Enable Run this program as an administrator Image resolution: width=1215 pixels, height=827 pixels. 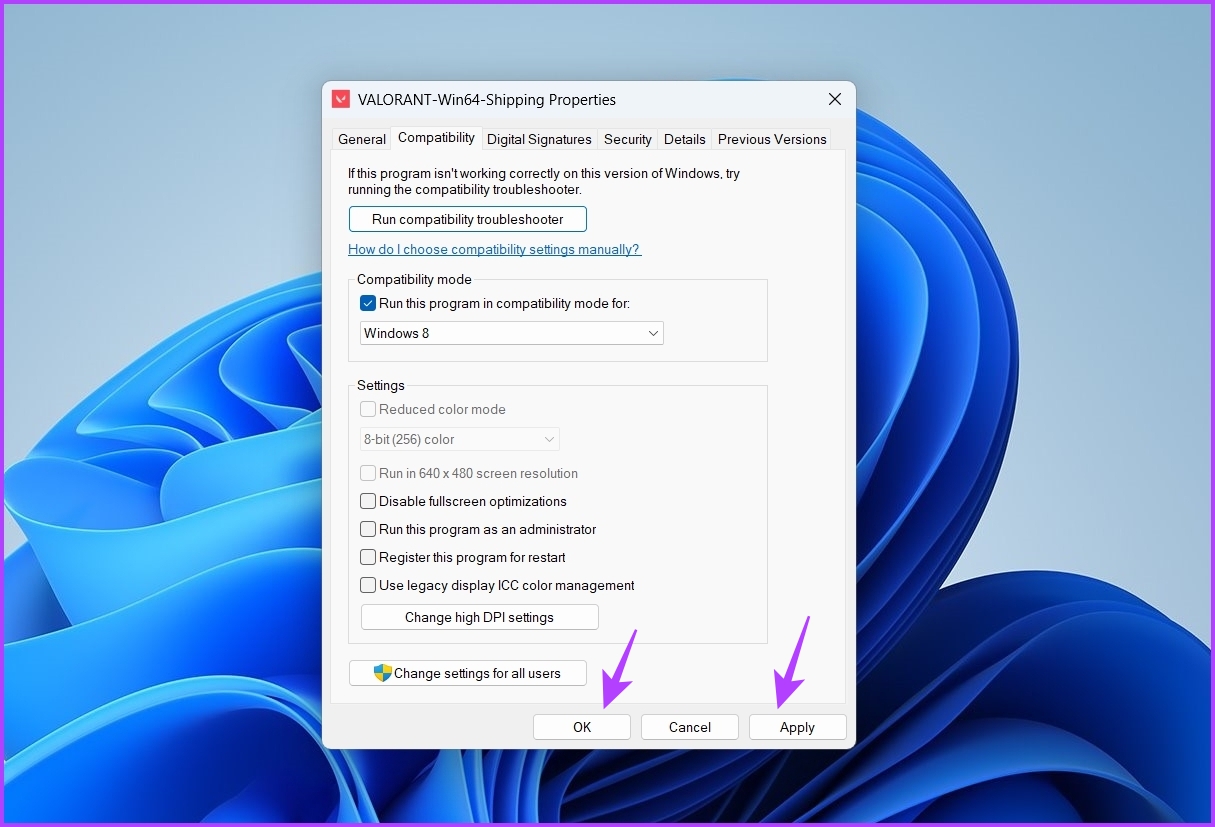point(368,529)
